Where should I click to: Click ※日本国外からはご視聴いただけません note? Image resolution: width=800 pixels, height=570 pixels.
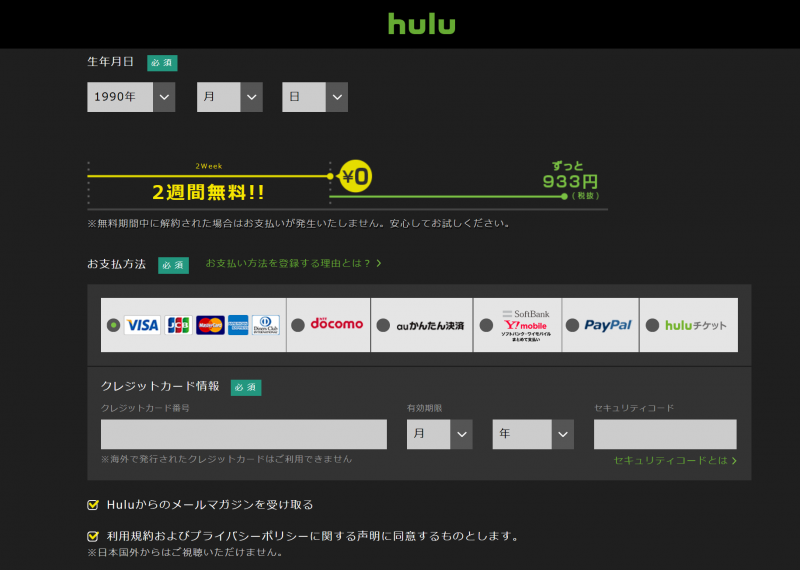[184, 552]
